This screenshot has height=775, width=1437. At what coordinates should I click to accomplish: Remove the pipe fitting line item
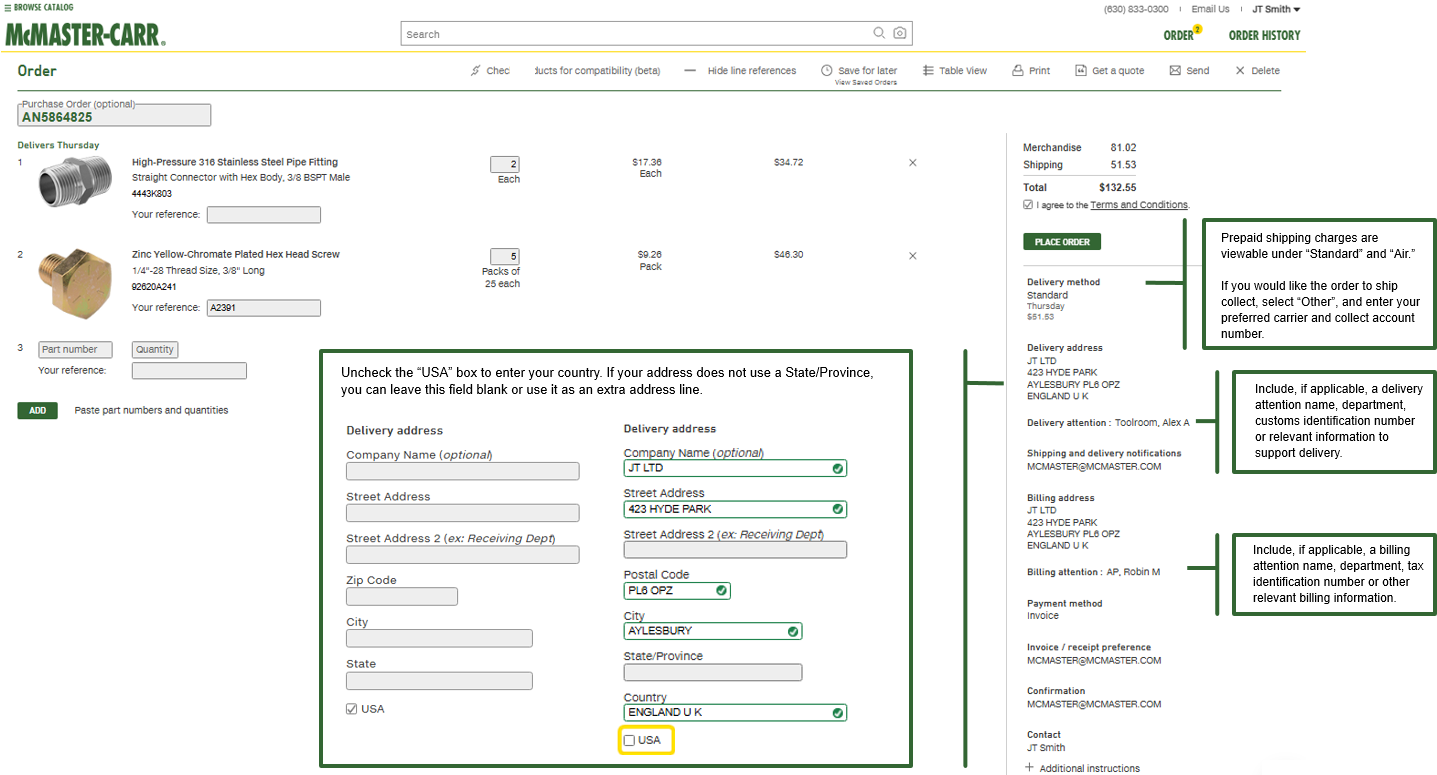click(912, 162)
